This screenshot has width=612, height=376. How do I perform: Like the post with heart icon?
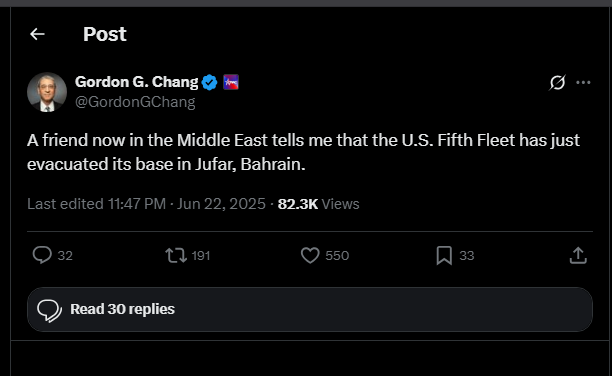coord(310,256)
